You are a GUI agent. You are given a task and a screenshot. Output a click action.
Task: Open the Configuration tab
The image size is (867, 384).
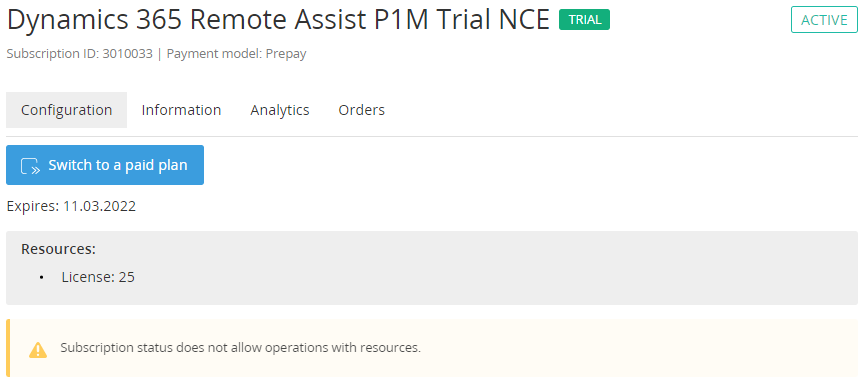coord(66,110)
